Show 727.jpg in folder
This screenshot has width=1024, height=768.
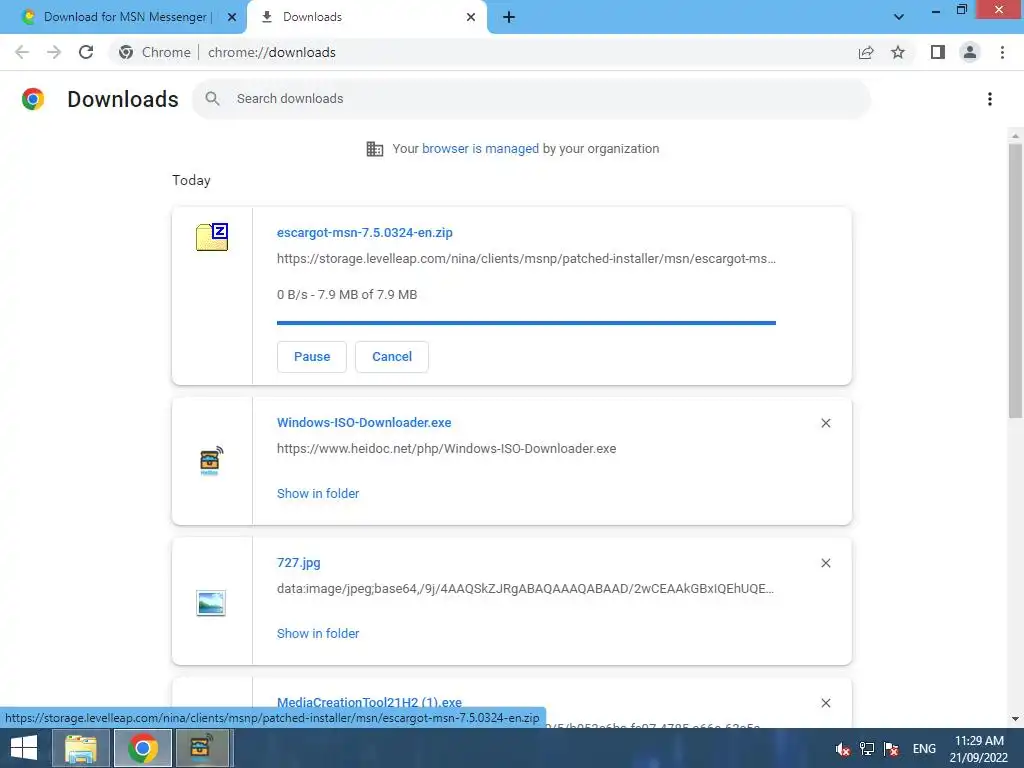pyautogui.click(x=318, y=633)
